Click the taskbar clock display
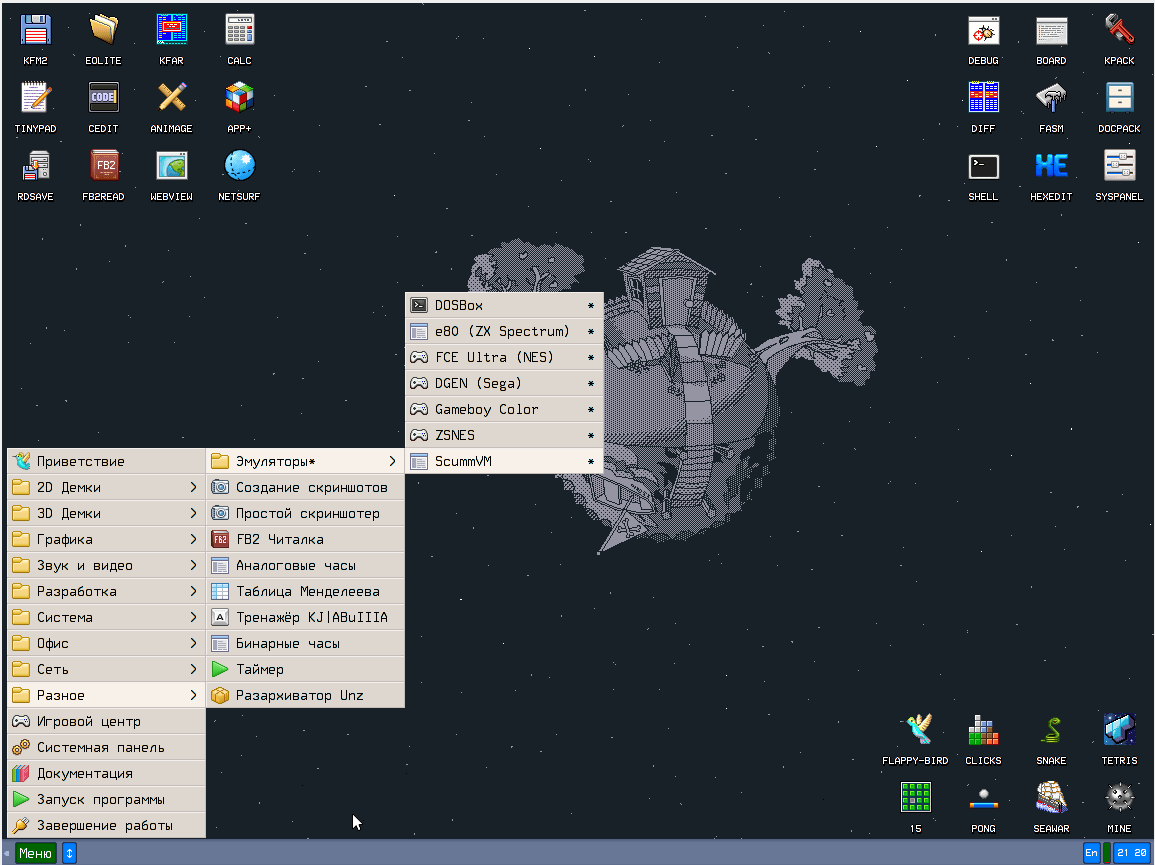The width and height of the screenshot is (1155, 865). coord(1132,853)
